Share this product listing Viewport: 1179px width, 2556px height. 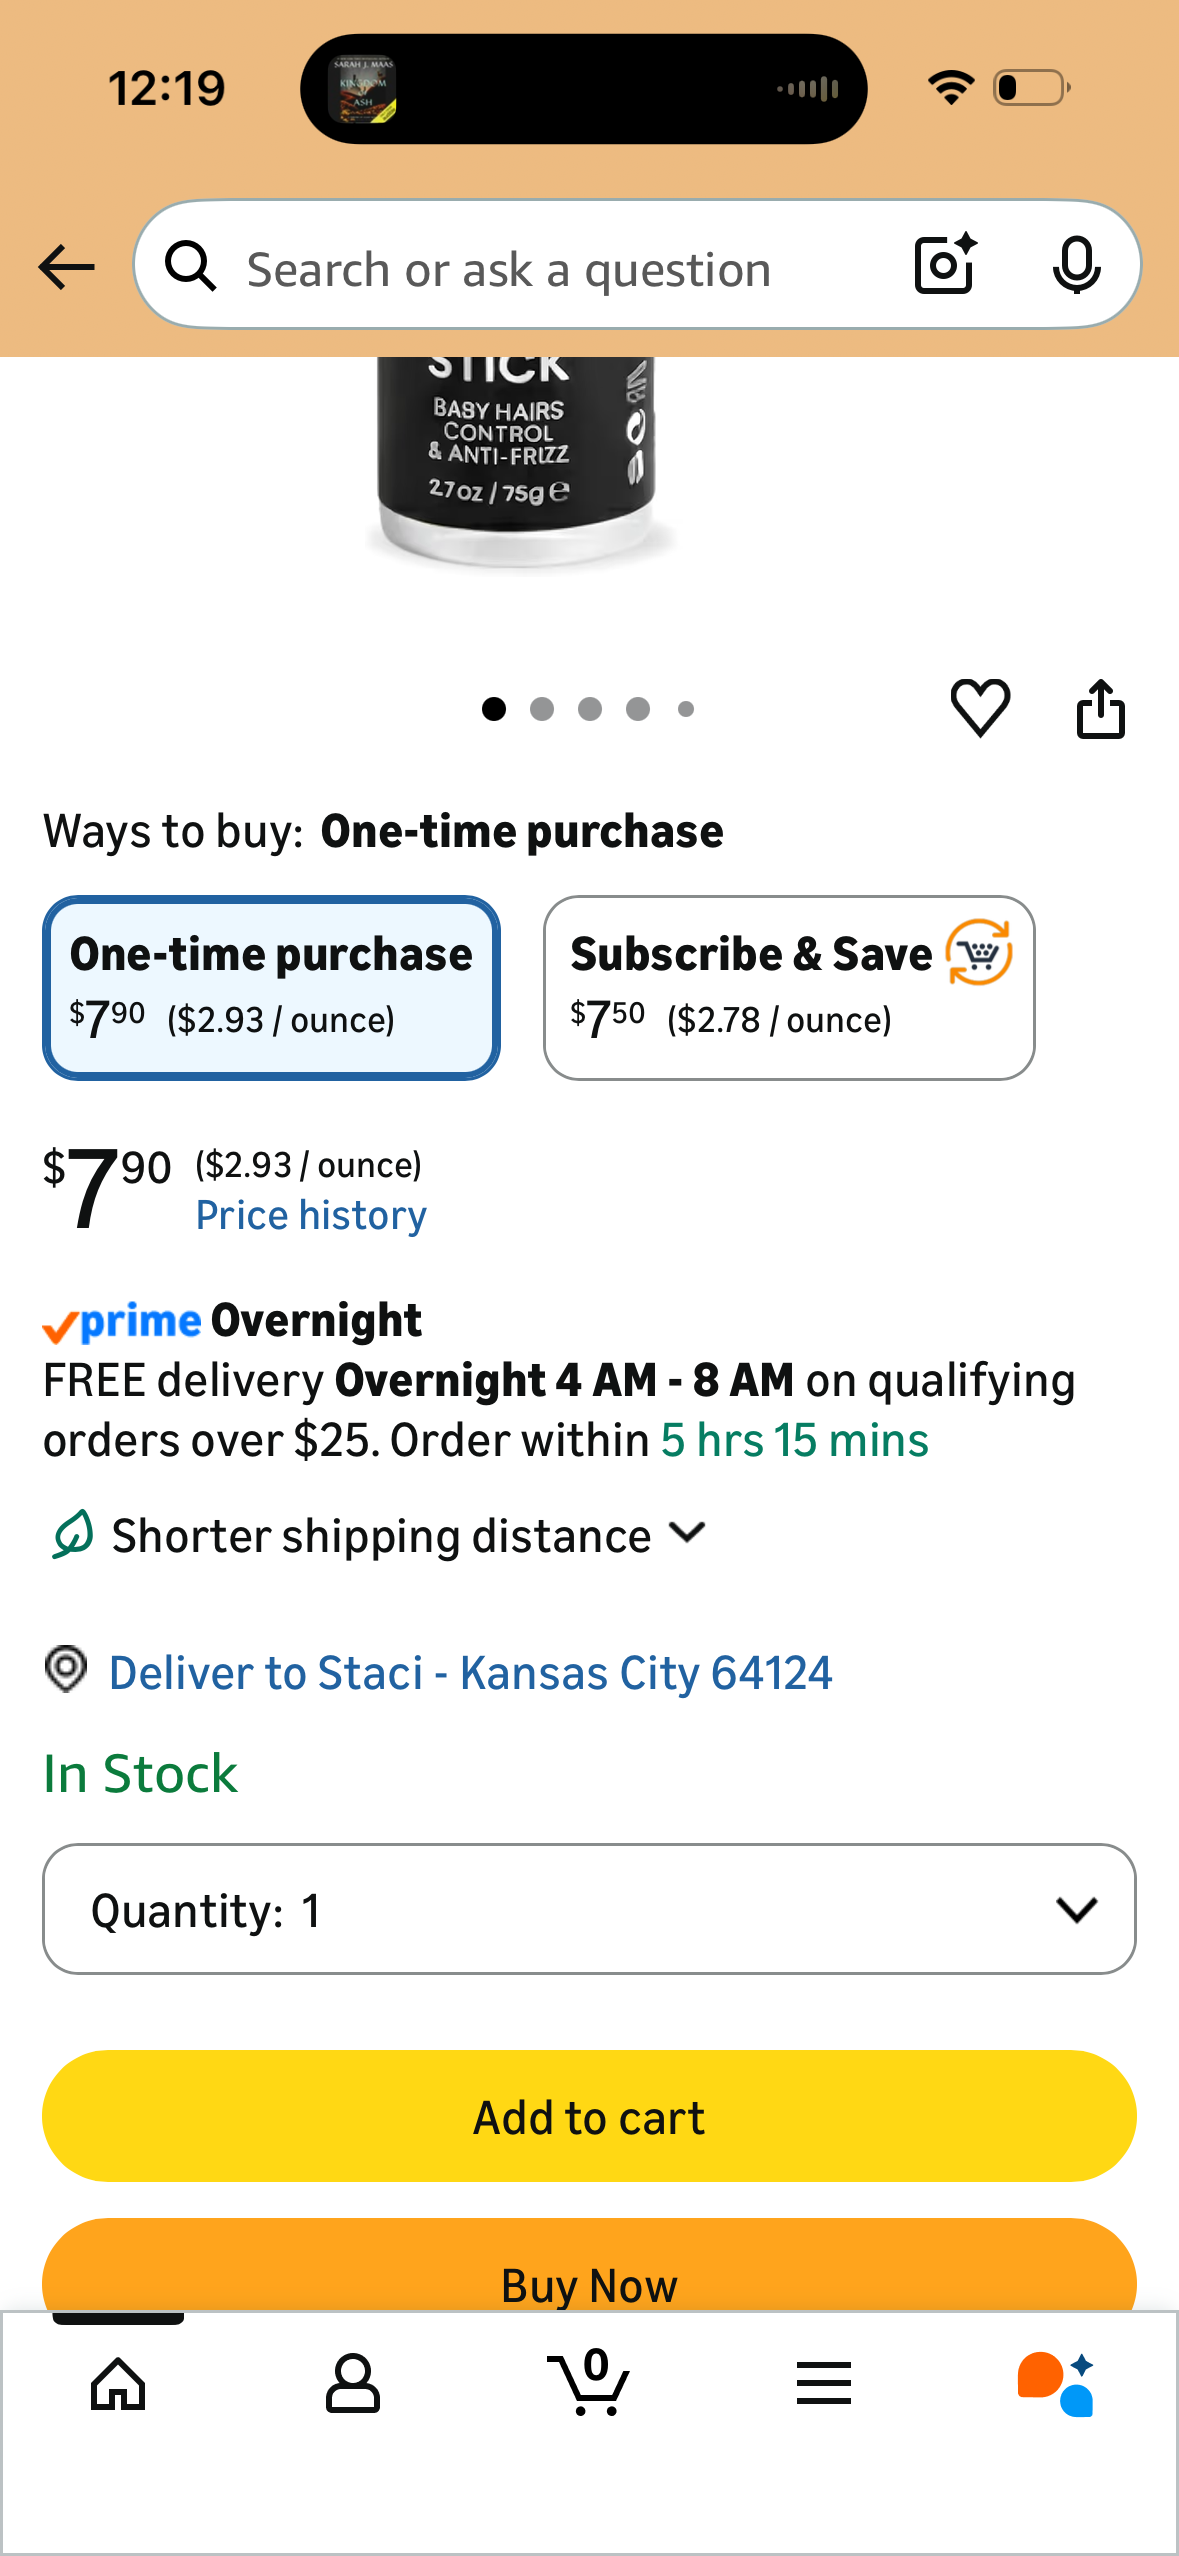(x=1101, y=708)
